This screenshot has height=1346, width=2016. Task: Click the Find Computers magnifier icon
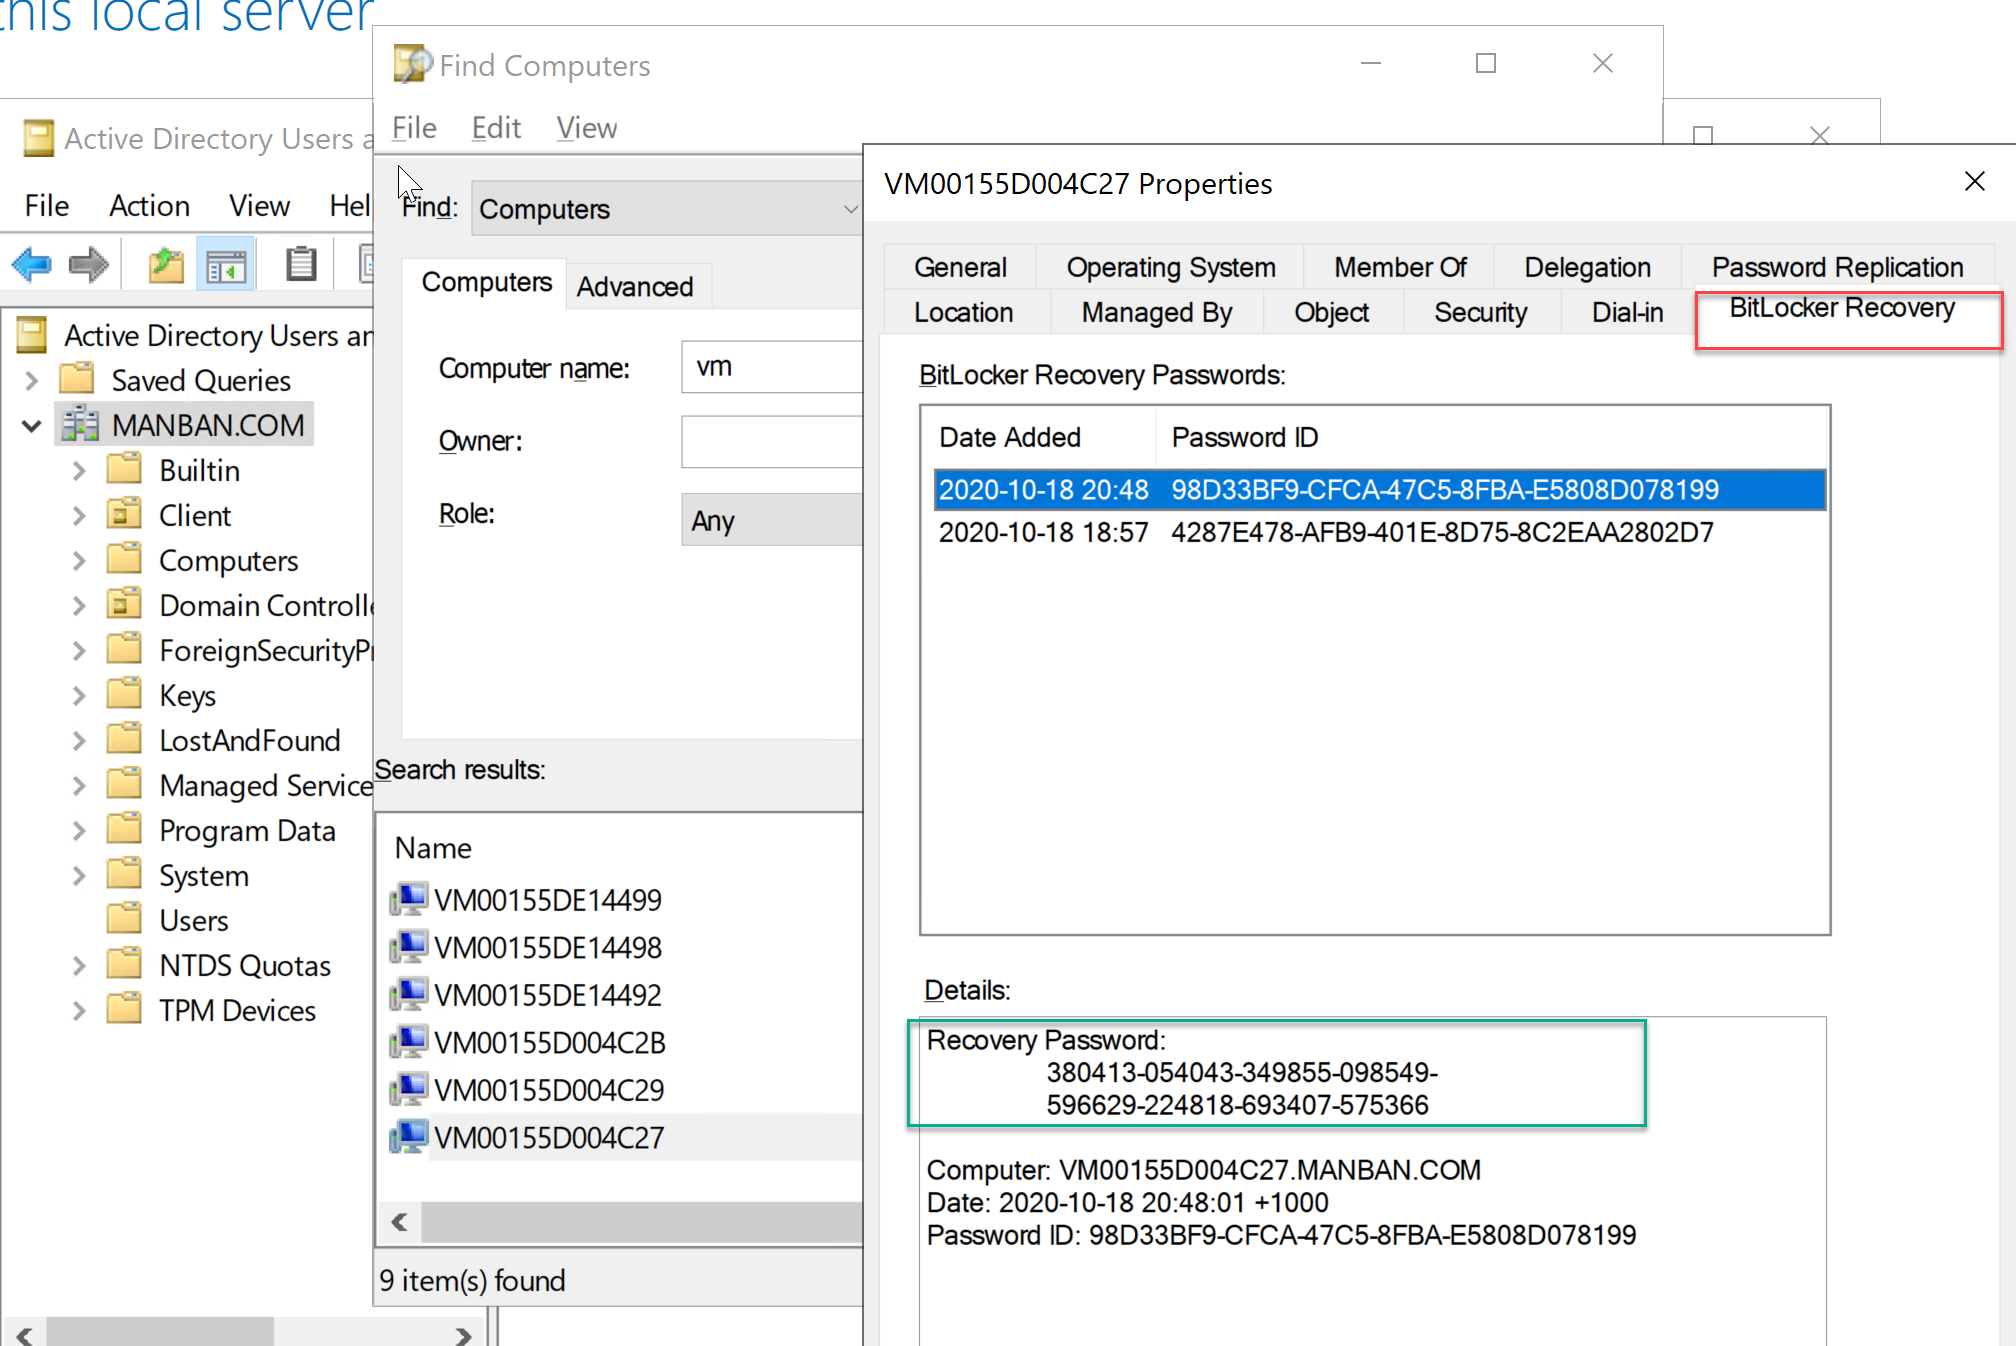click(x=411, y=64)
